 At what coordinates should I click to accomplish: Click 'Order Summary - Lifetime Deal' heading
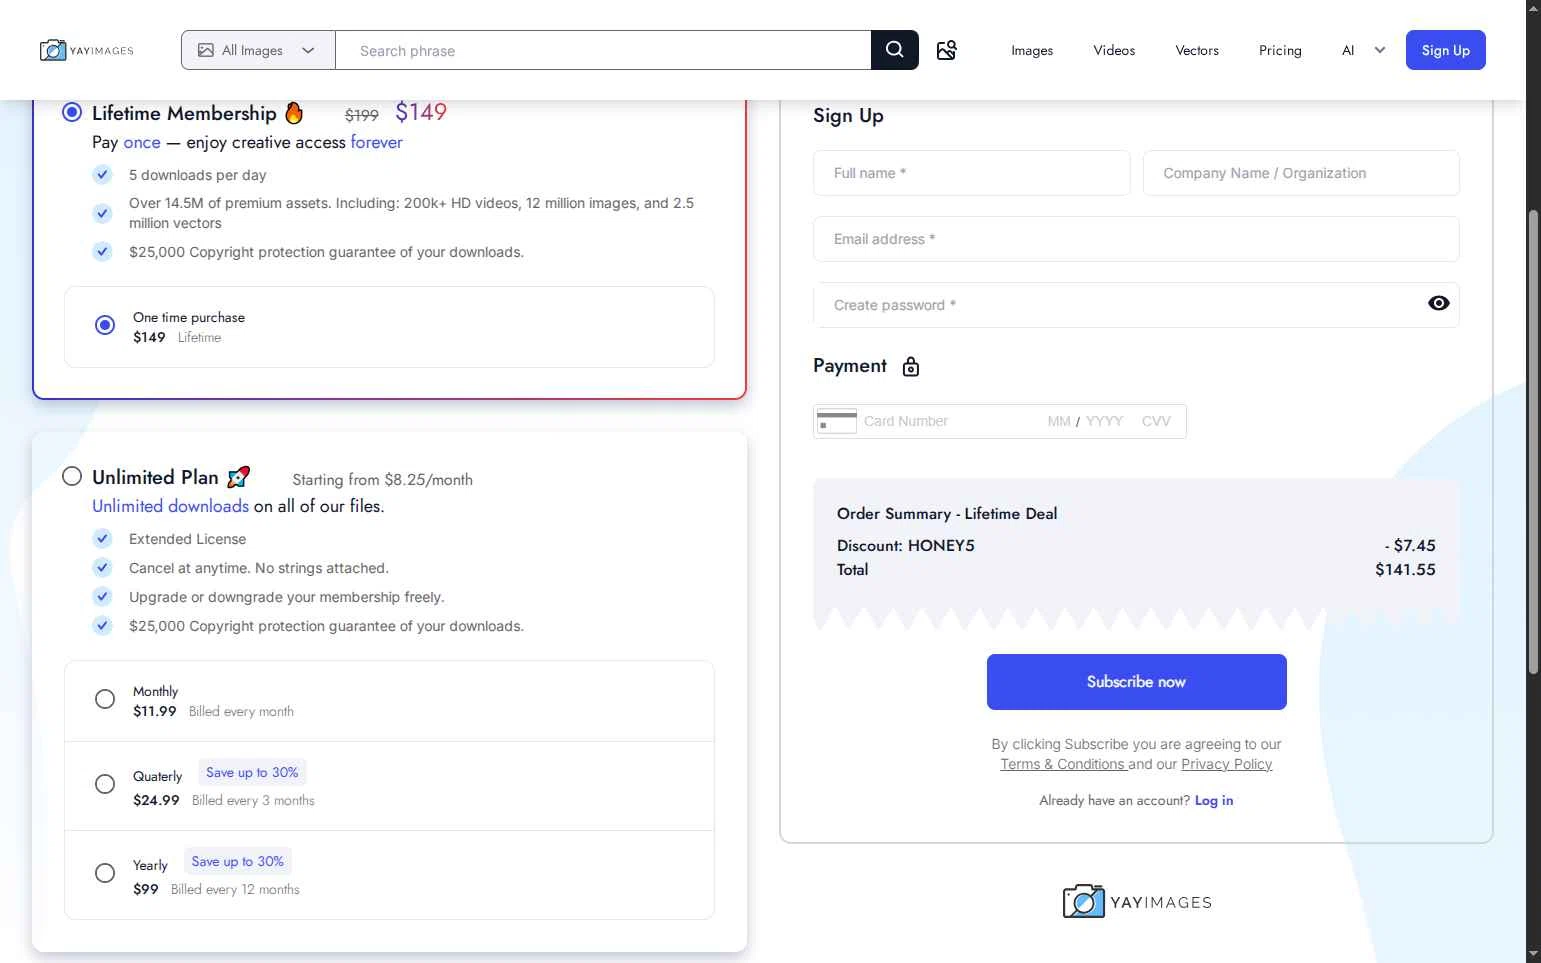(x=947, y=513)
